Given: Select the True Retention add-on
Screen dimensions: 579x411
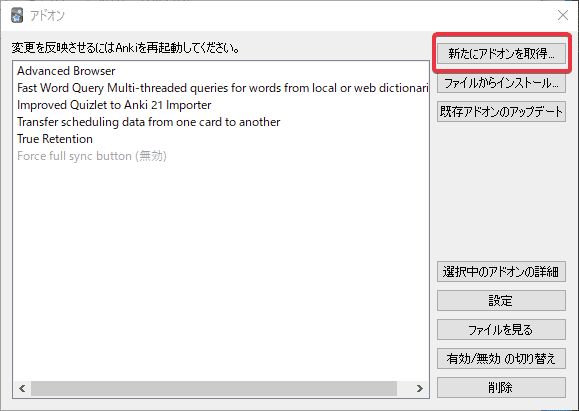Looking at the screenshot, I should 221,139.
